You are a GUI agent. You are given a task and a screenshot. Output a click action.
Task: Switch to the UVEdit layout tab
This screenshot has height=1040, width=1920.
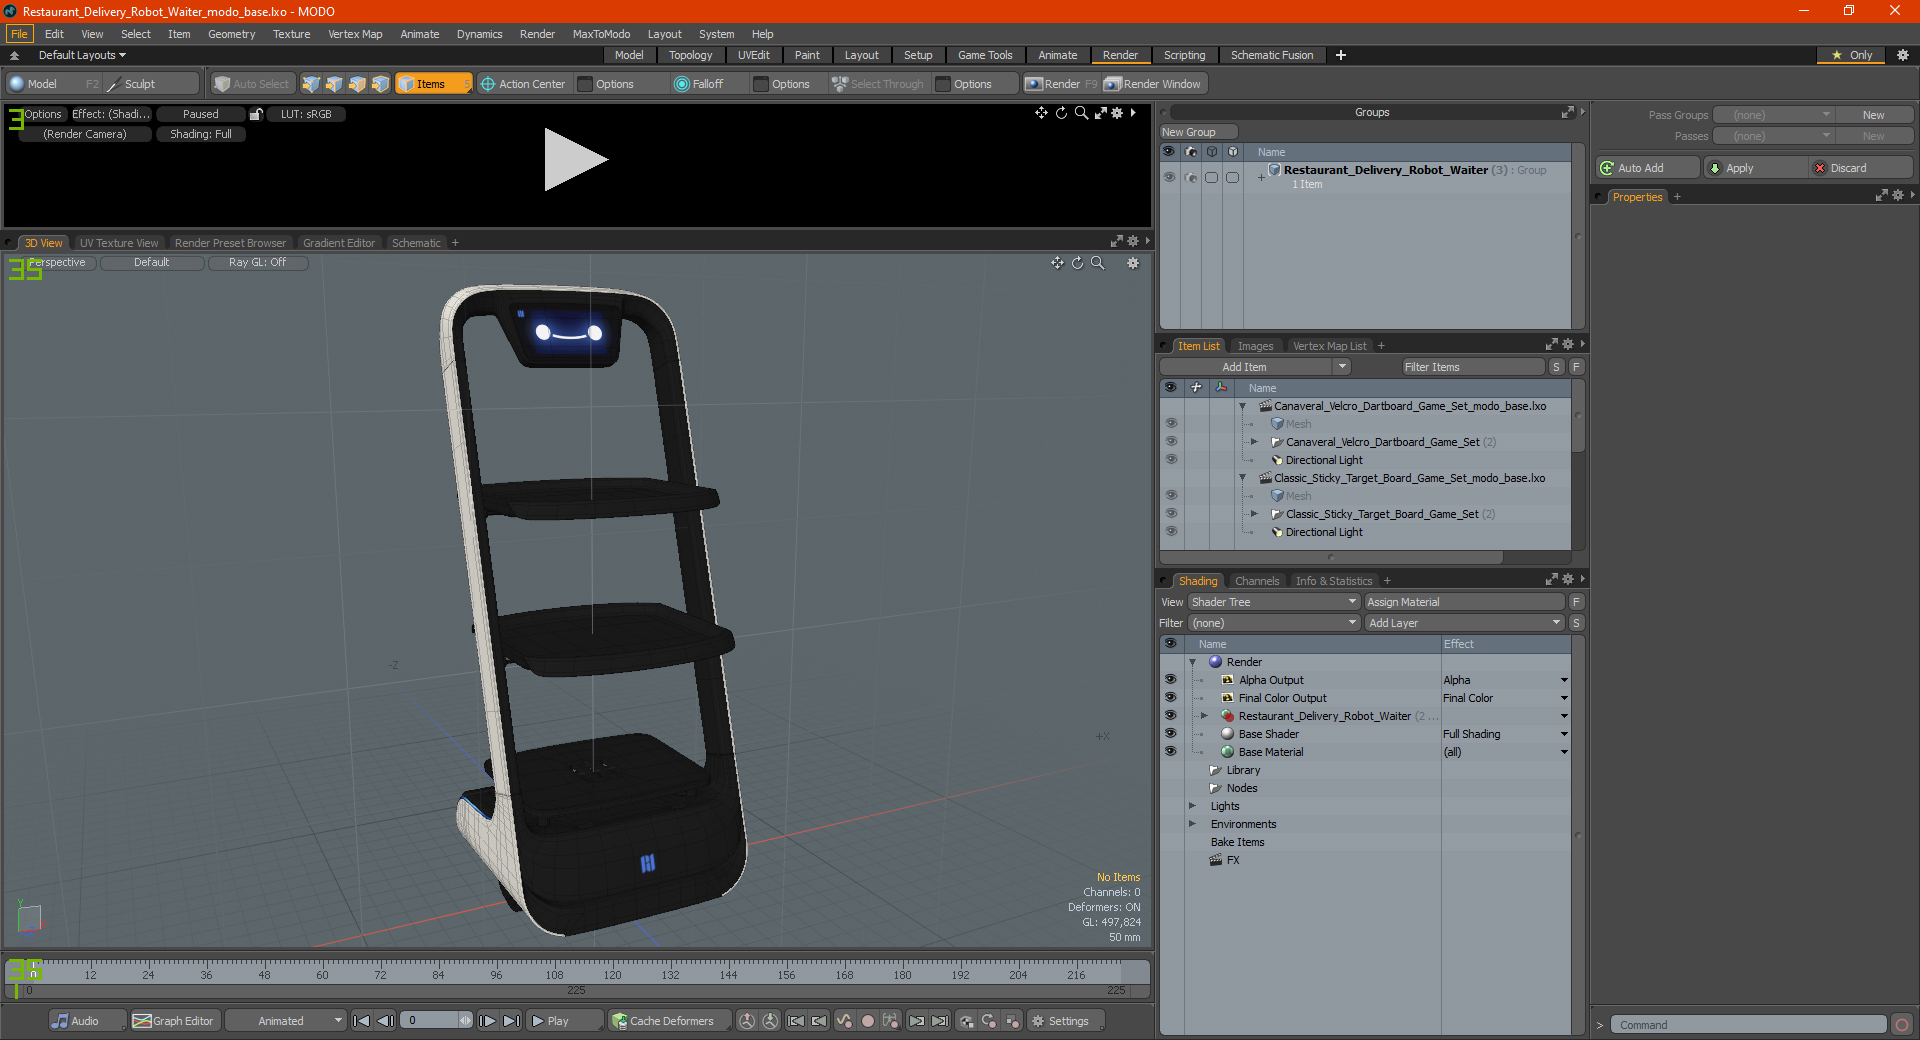pyautogui.click(x=753, y=55)
